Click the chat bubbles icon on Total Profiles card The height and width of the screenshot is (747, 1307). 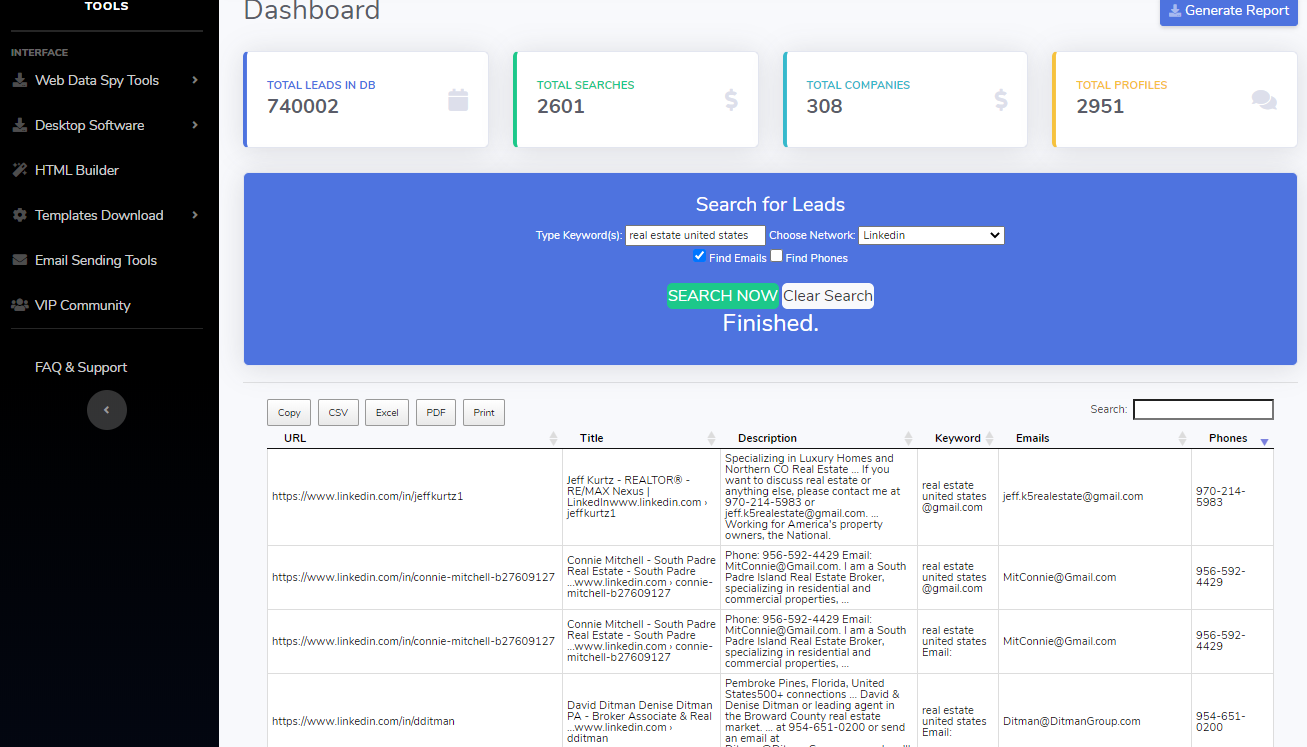[x=1264, y=99]
